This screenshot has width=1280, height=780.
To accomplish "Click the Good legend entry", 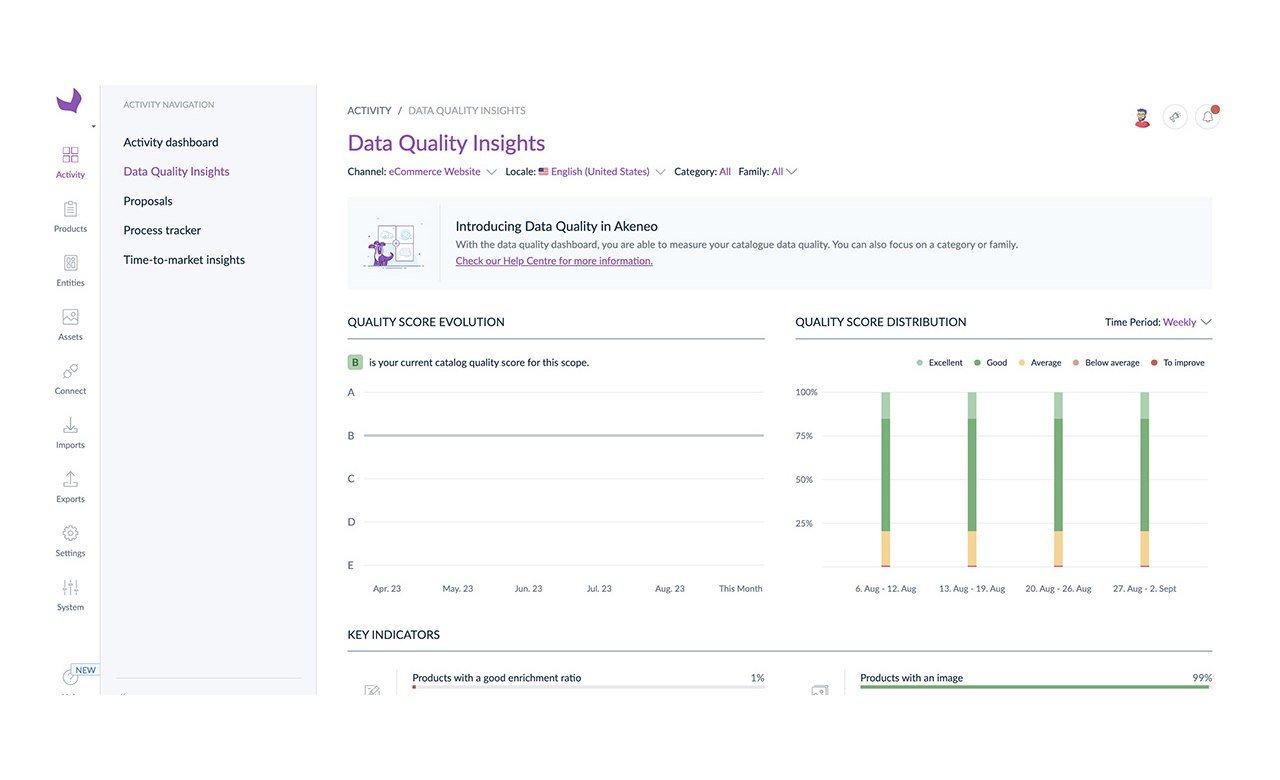I will click(x=991, y=363).
